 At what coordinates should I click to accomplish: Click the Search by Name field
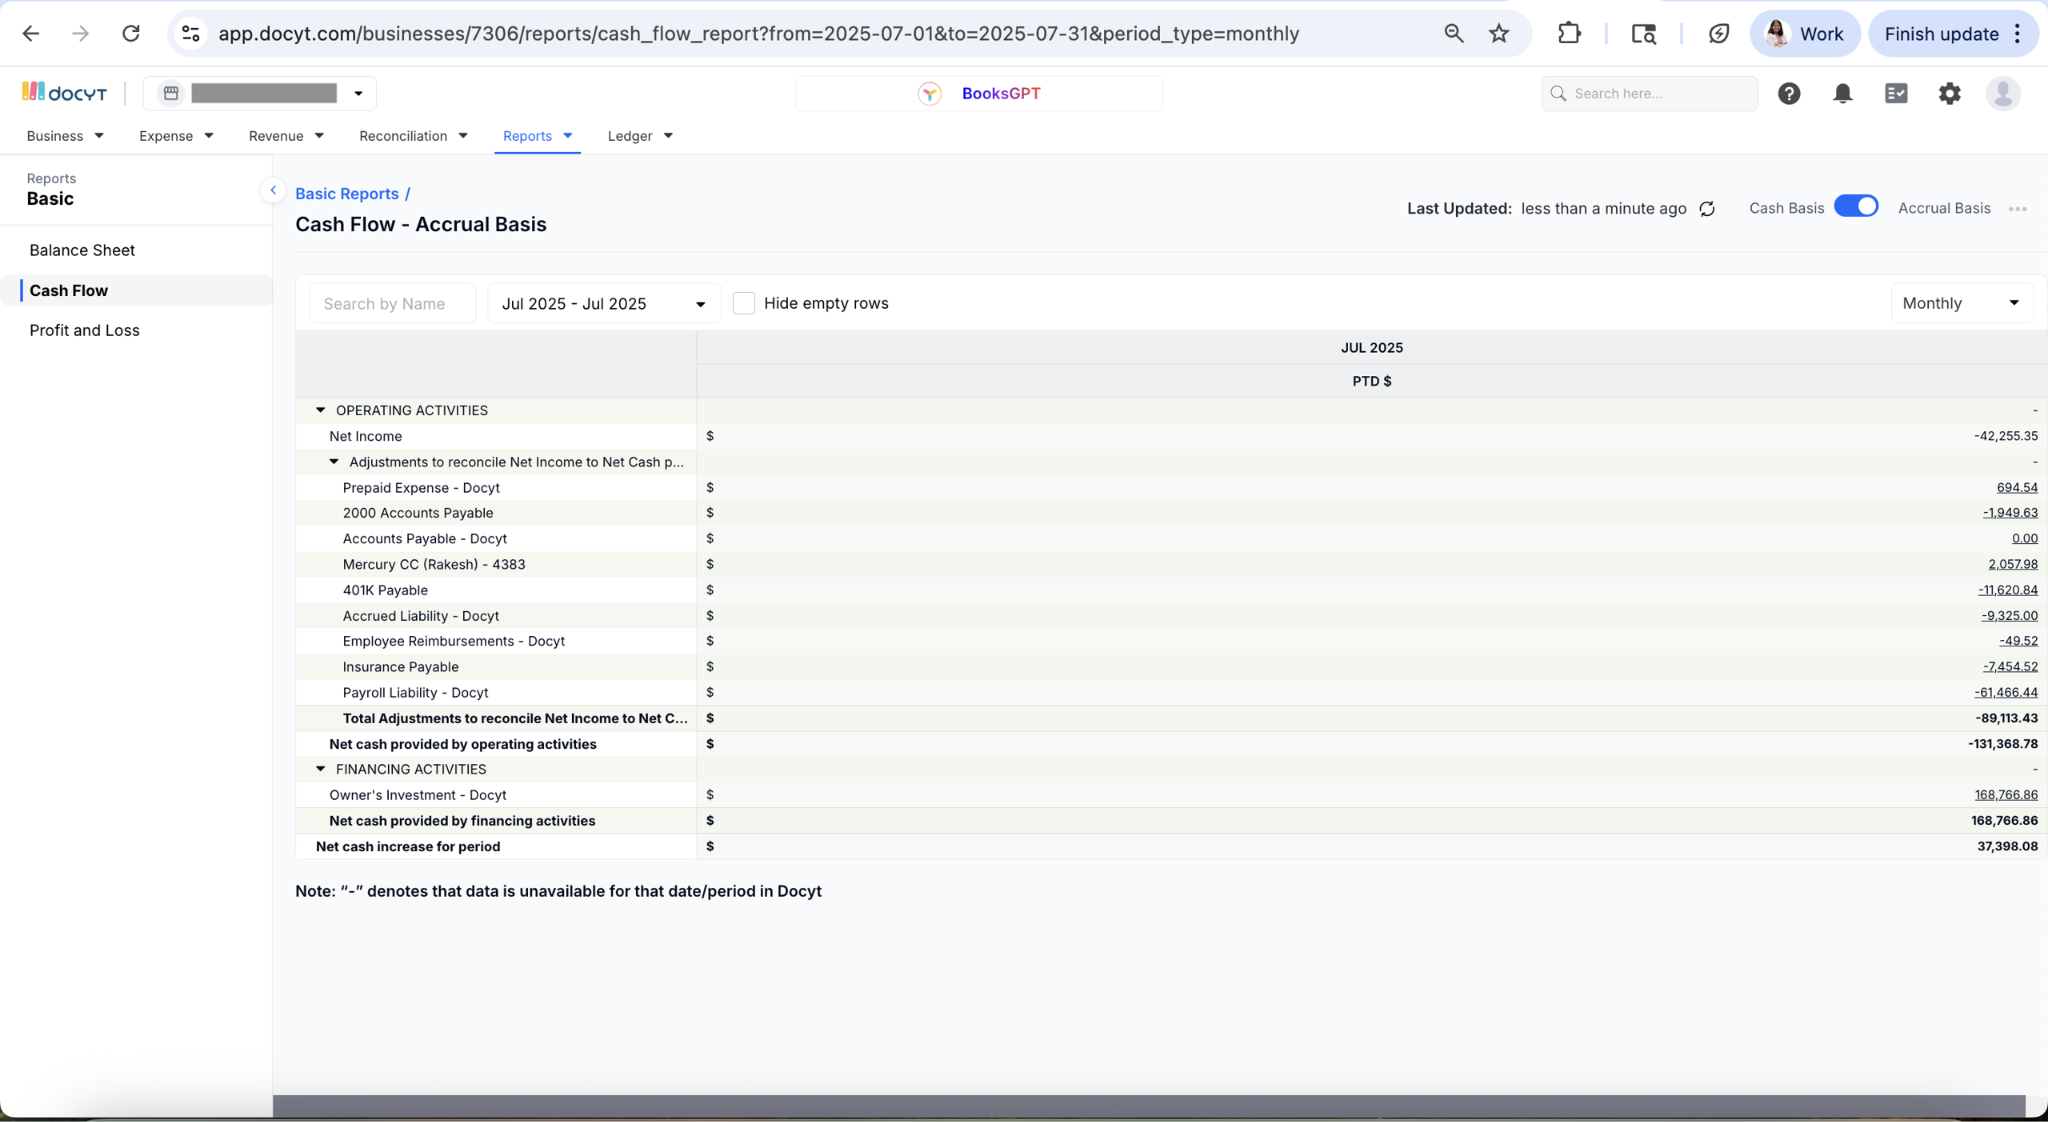coord(393,304)
